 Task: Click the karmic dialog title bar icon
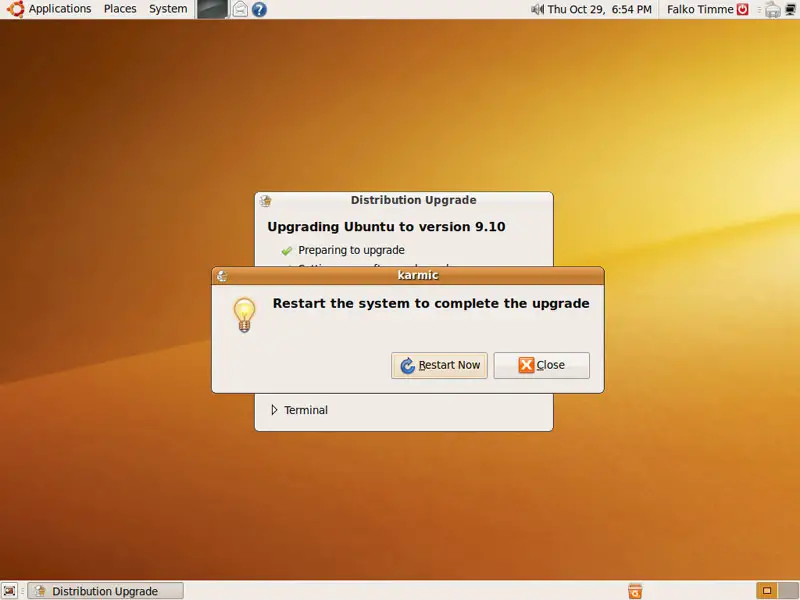222,276
